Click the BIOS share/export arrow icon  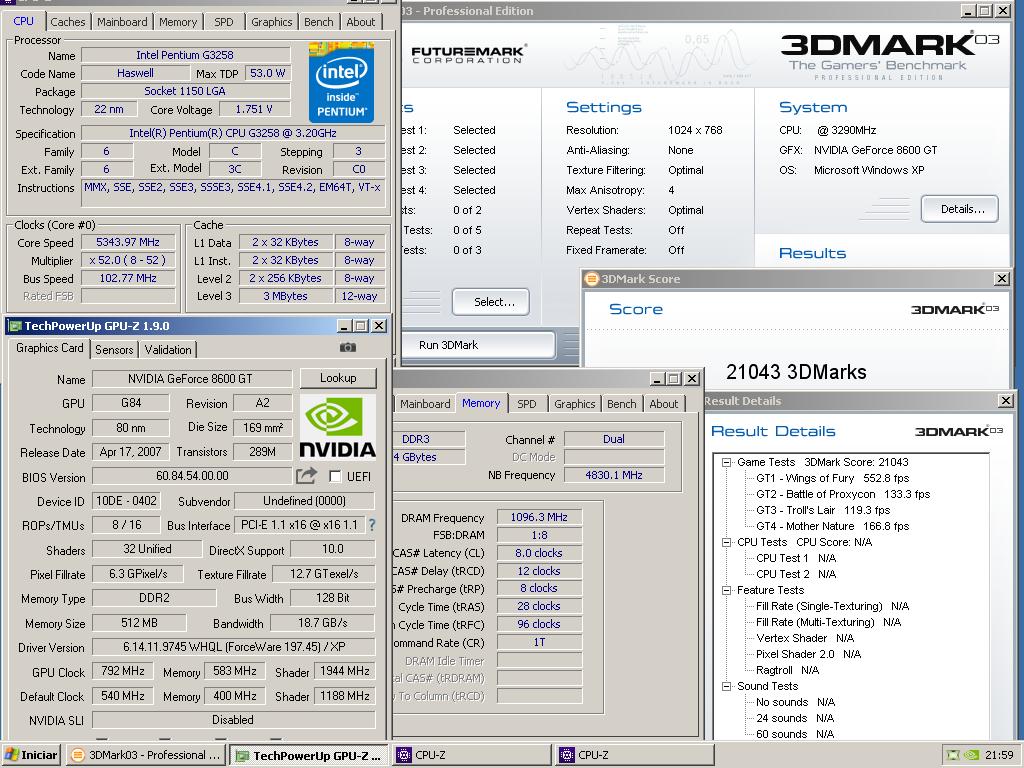coord(306,476)
